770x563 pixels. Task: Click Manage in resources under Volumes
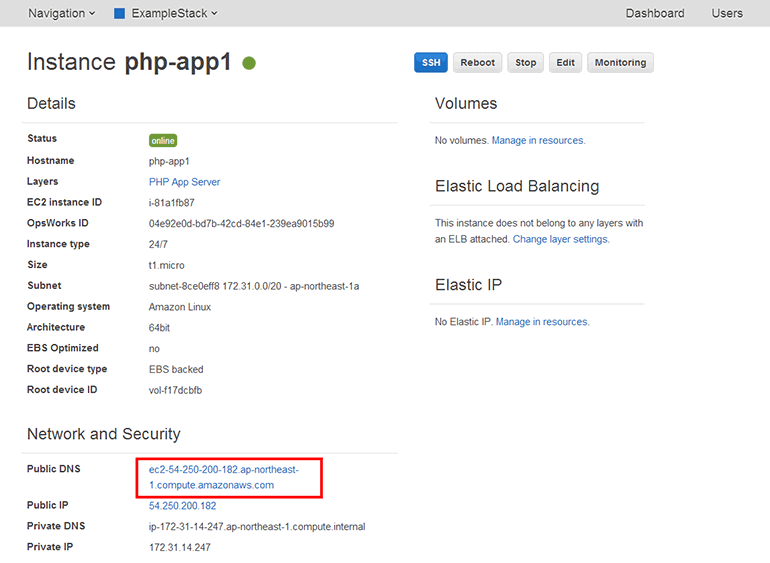point(537,141)
